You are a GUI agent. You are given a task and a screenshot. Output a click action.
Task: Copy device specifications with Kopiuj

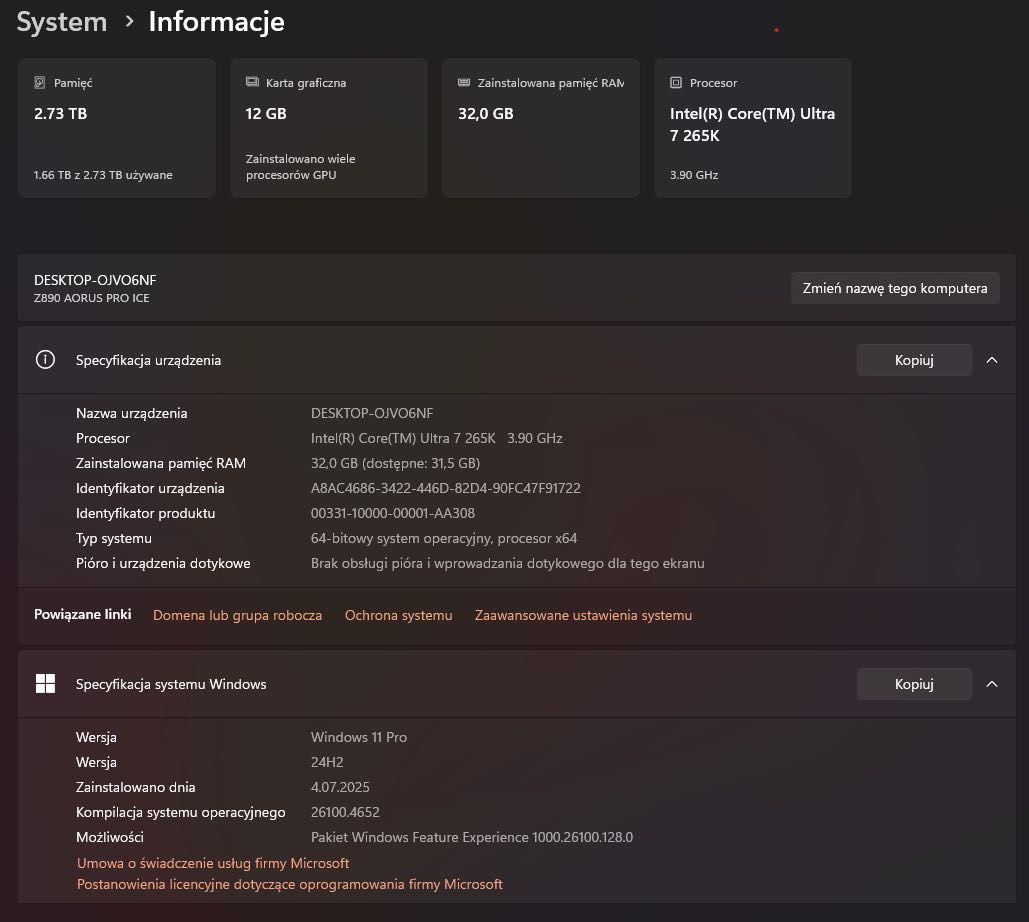tap(914, 360)
